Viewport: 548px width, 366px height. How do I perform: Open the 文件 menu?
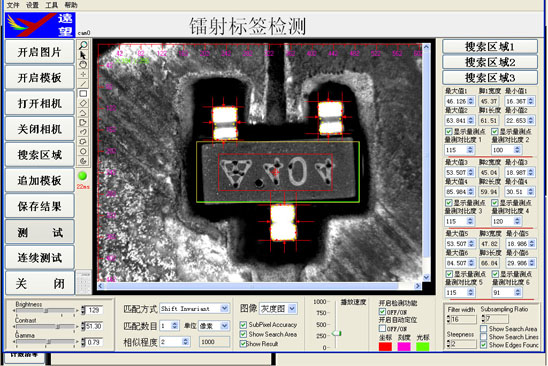pos(13,5)
